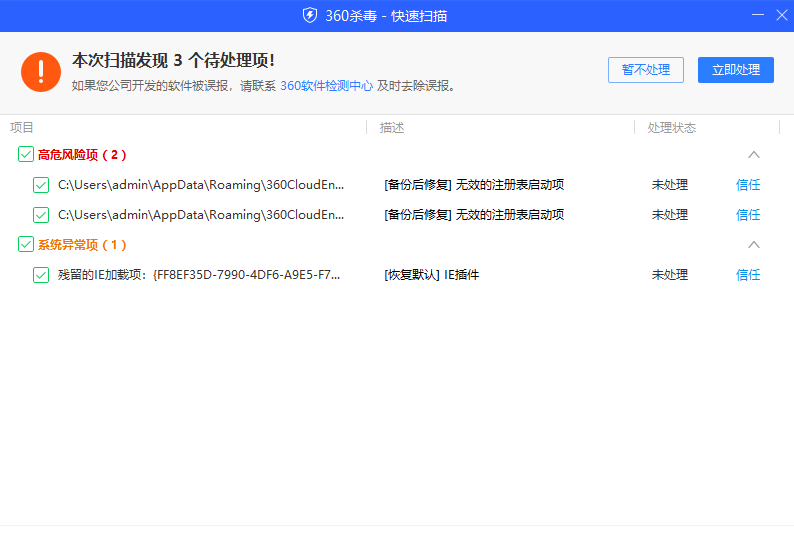This screenshot has width=794, height=545.
Task: Open the 360软件检测中心 link
Action: (x=326, y=86)
